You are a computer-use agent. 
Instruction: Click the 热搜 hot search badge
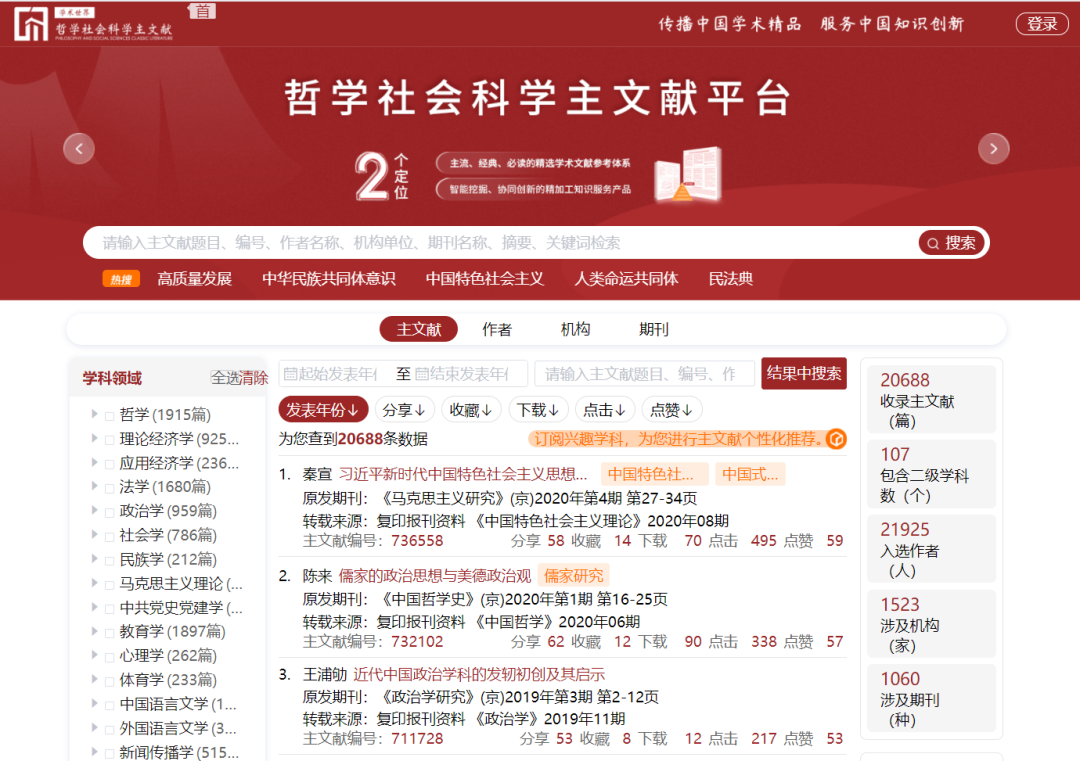tap(121, 279)
